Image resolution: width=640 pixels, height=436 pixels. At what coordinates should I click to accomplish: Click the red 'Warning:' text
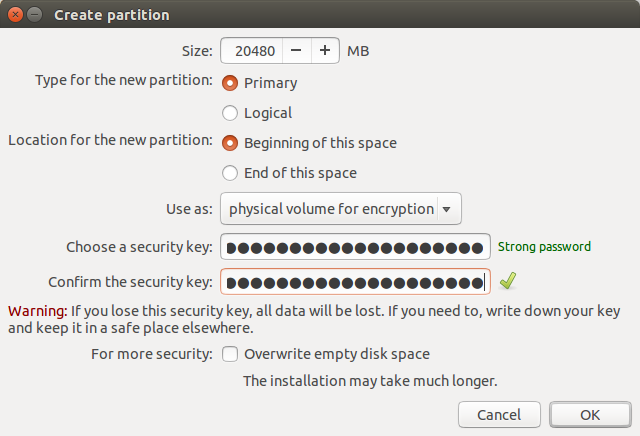[x=36, y=311]
